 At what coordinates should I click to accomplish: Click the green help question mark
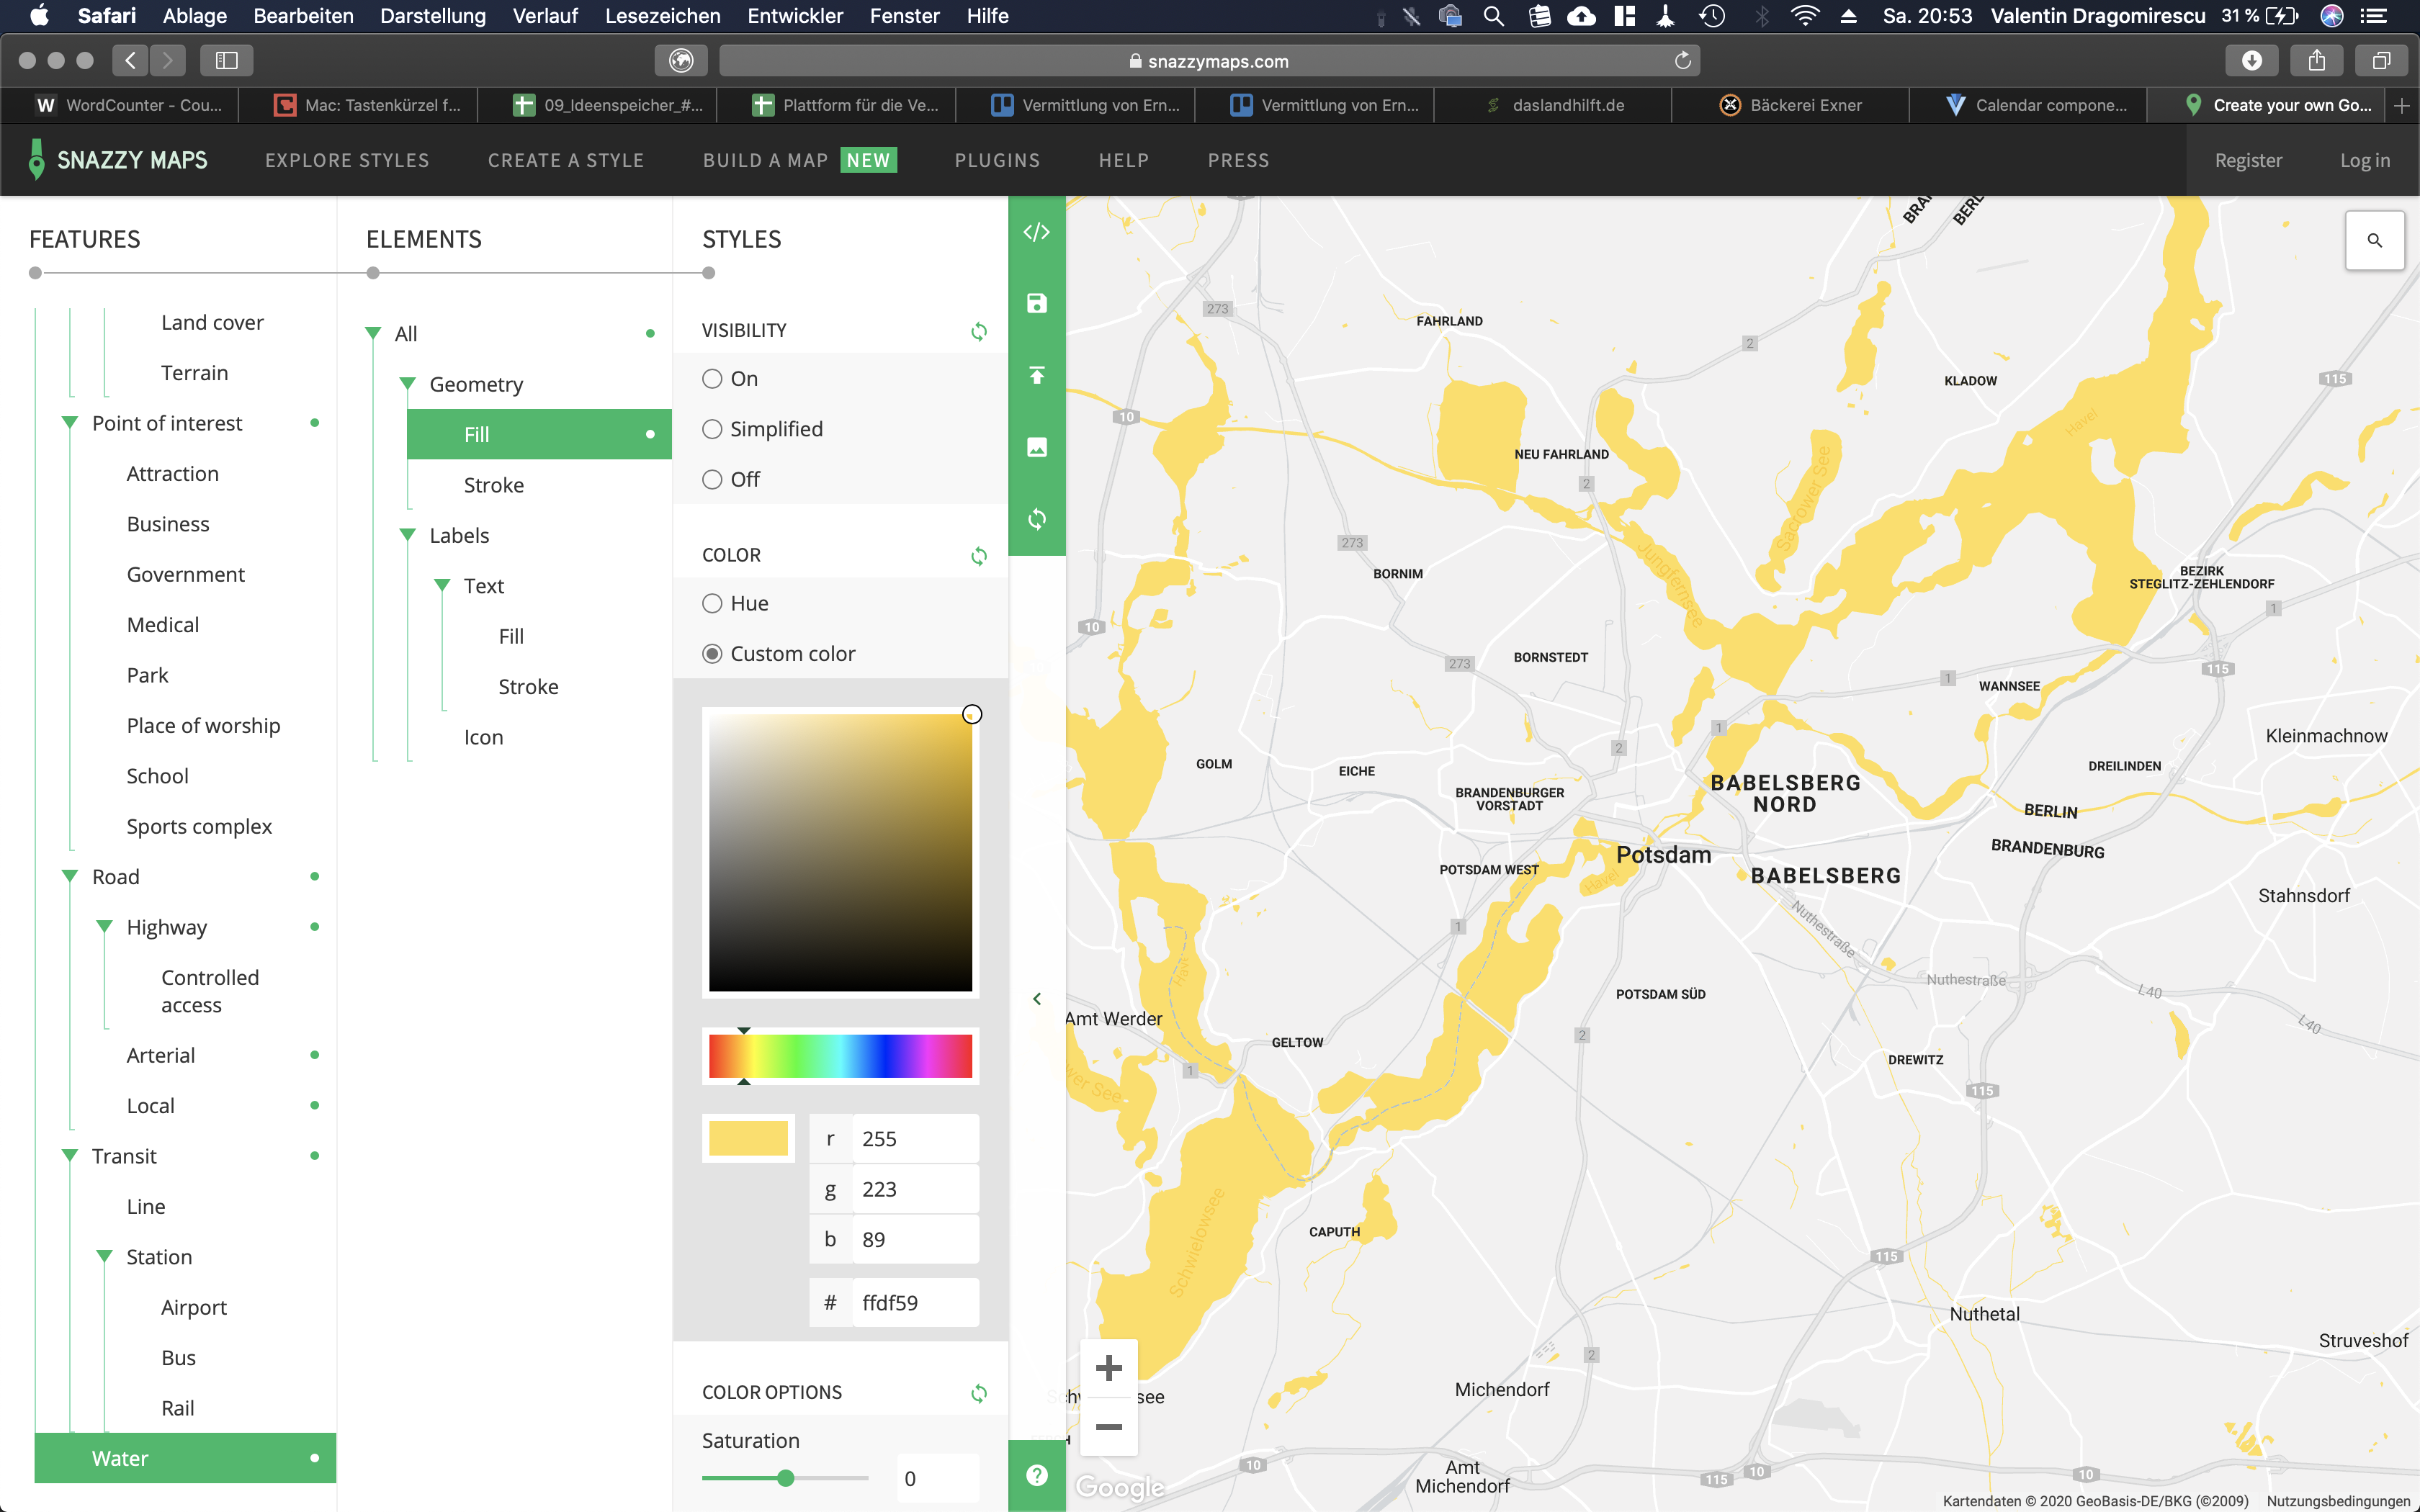point(1037,1475)
